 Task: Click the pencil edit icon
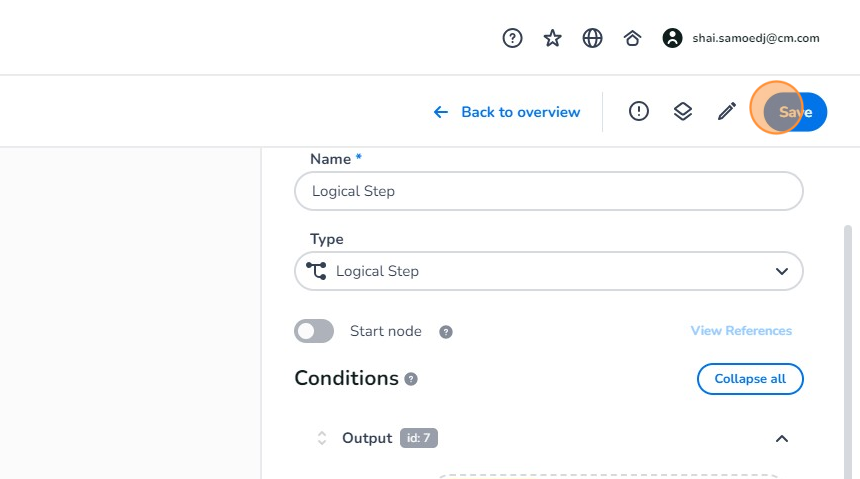click(x=727, y=112)
